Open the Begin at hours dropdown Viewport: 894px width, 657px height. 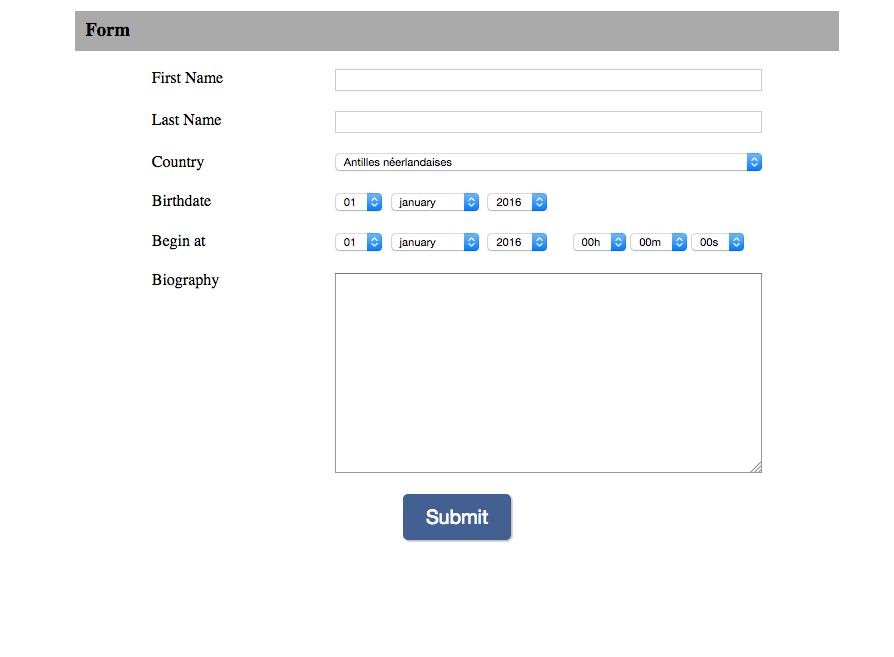click(x=599, y=242)
